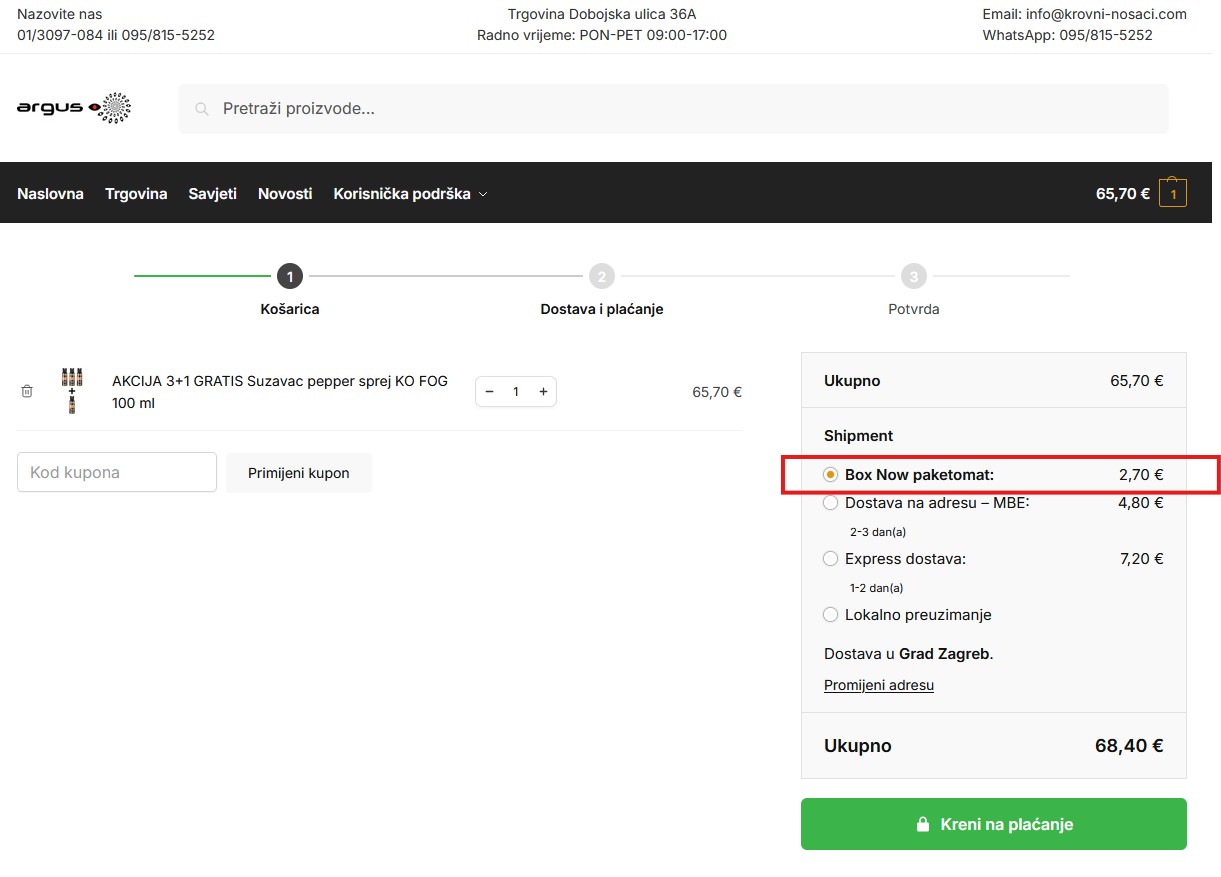Click the Kod kupona input field
The width and height of the screenshot is (1221, 877).
[x=116, y=472]
